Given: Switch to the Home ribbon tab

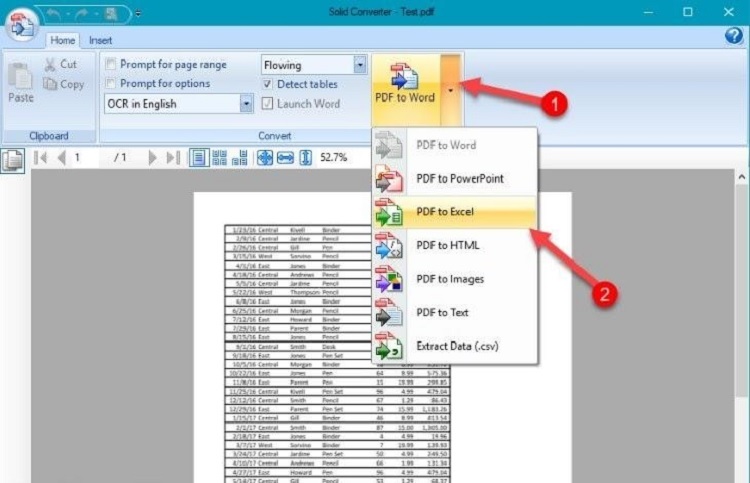Looking at the screenshot, I should point(63,40).
